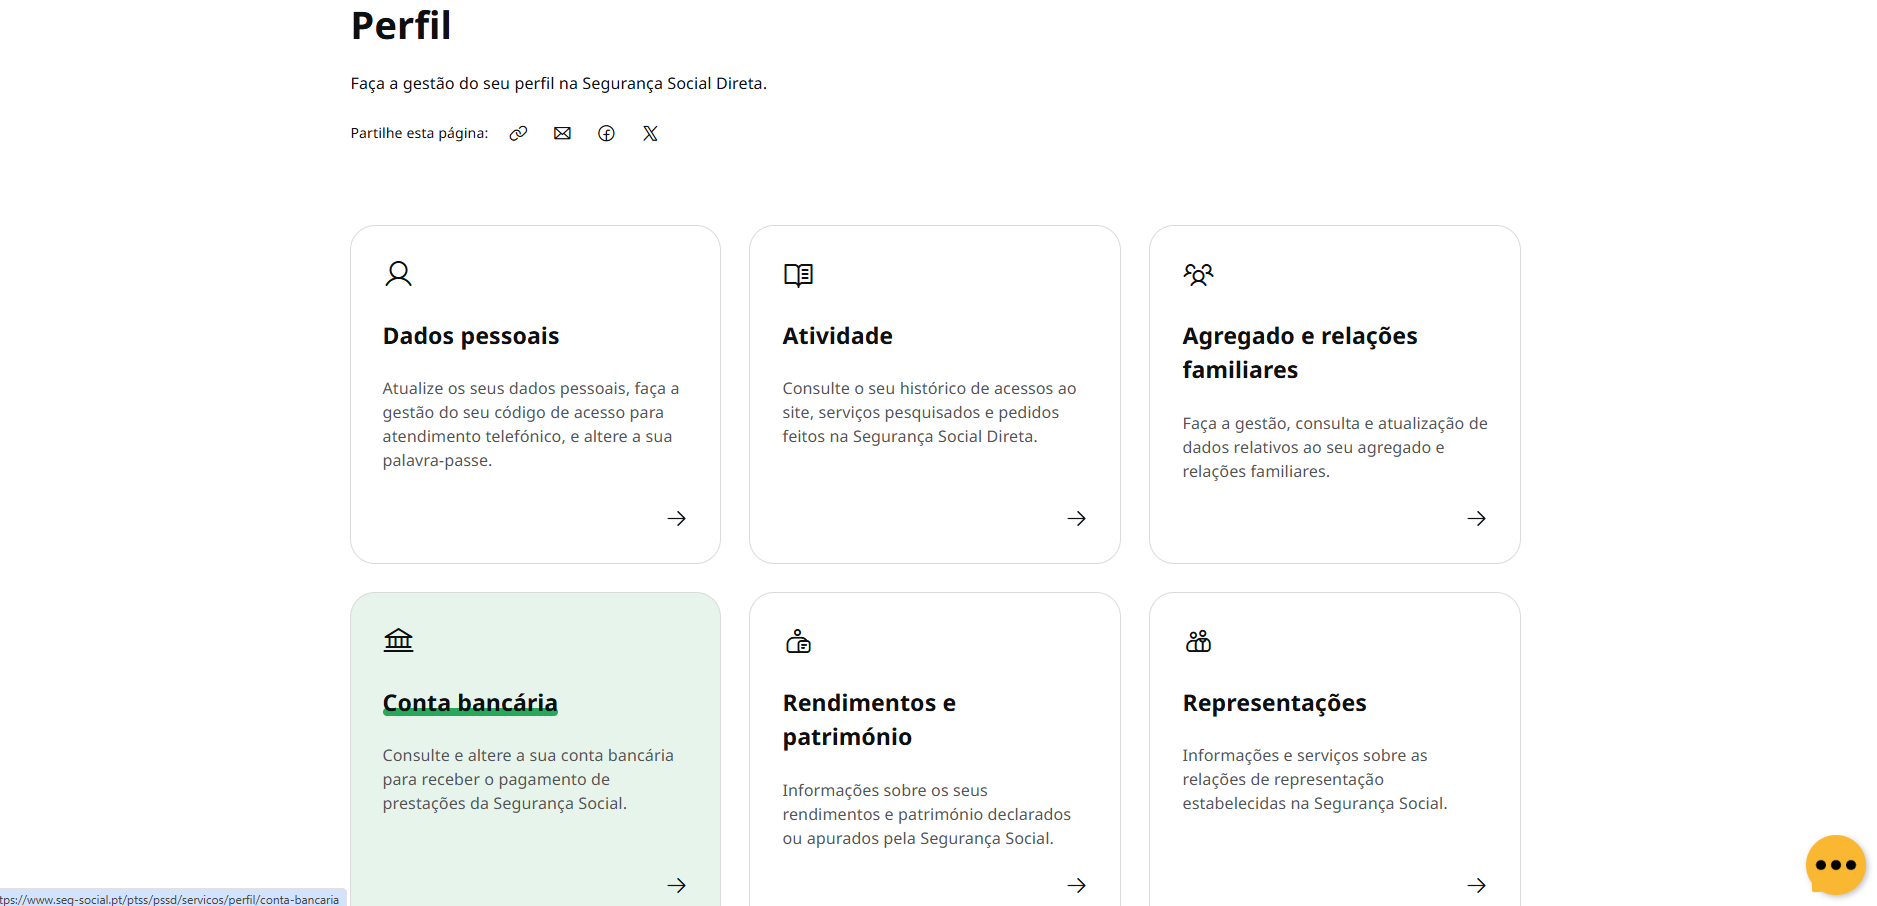Click the people icon on Representações card
This screenshot has width=1877, height=906.
click(x=1198, y=641)
